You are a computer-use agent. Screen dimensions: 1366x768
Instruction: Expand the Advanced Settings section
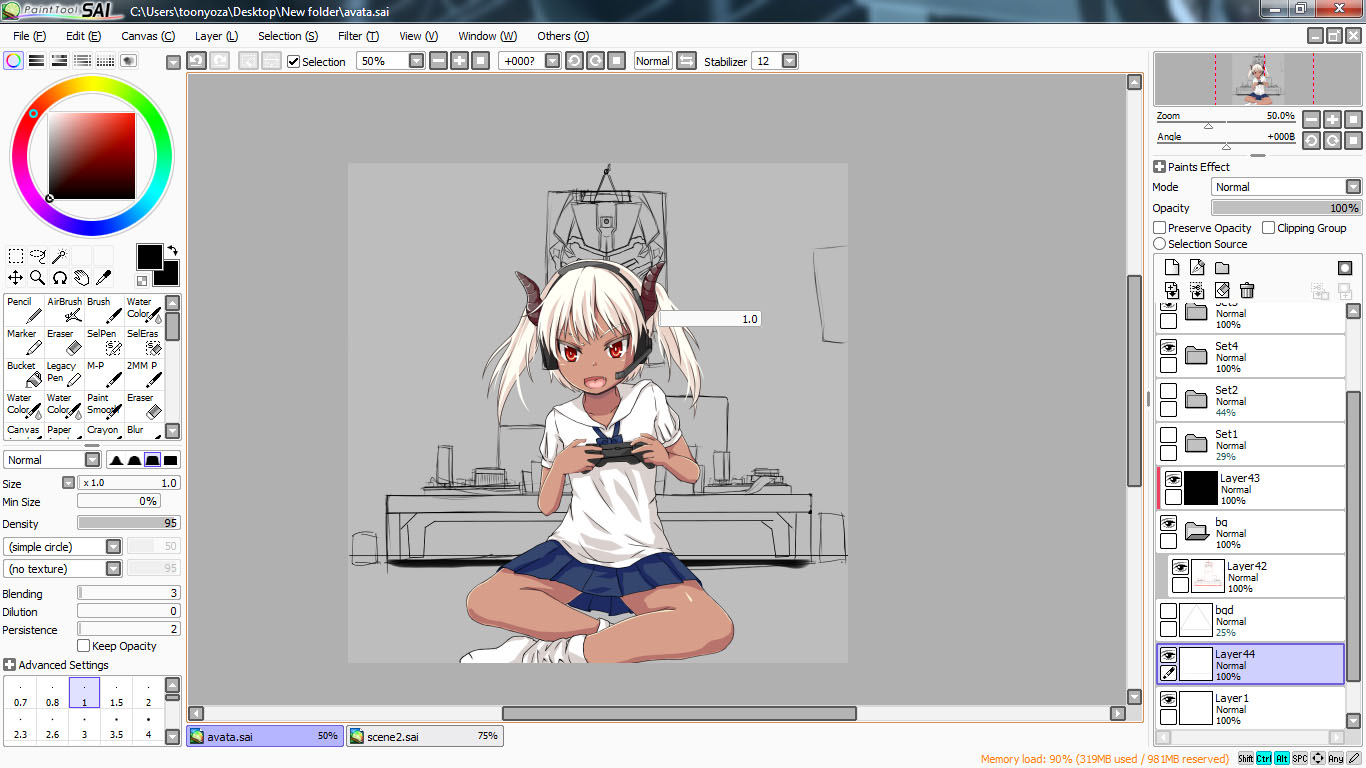pos(10,665)
